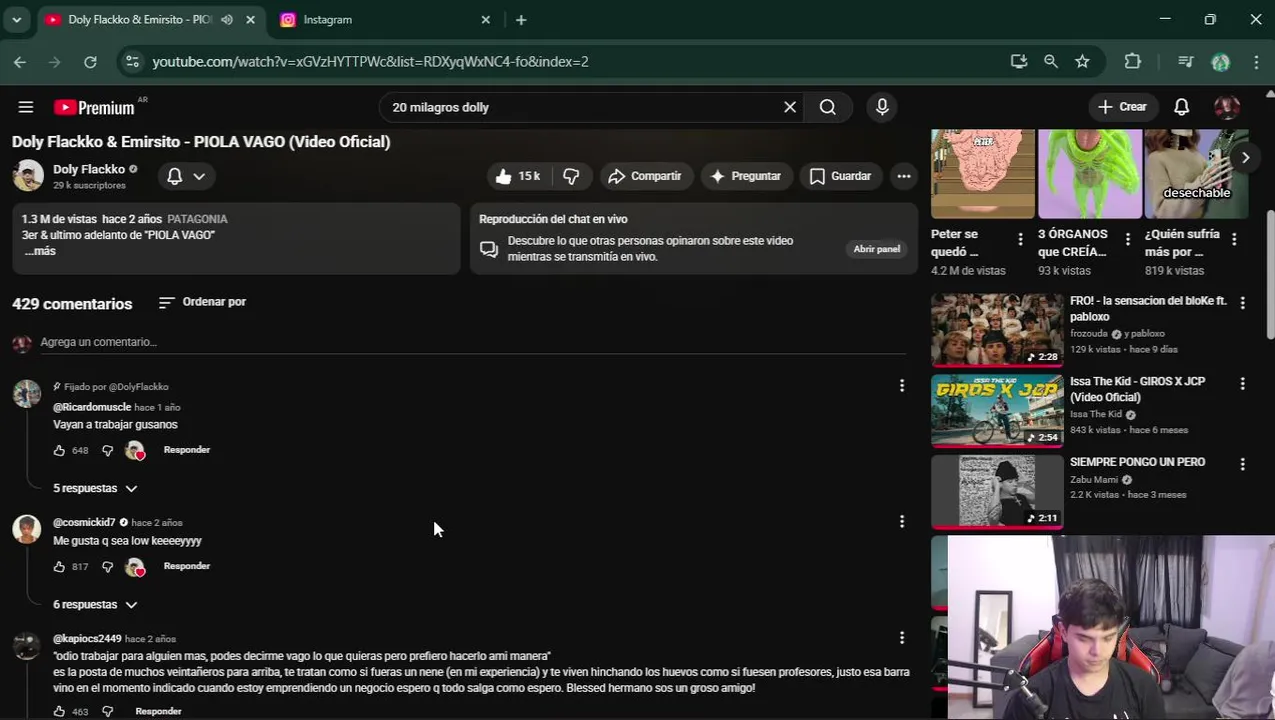Open Chrome media controls icon
The width and height of the screenshot is (1275, 720).
point(1186,62)
